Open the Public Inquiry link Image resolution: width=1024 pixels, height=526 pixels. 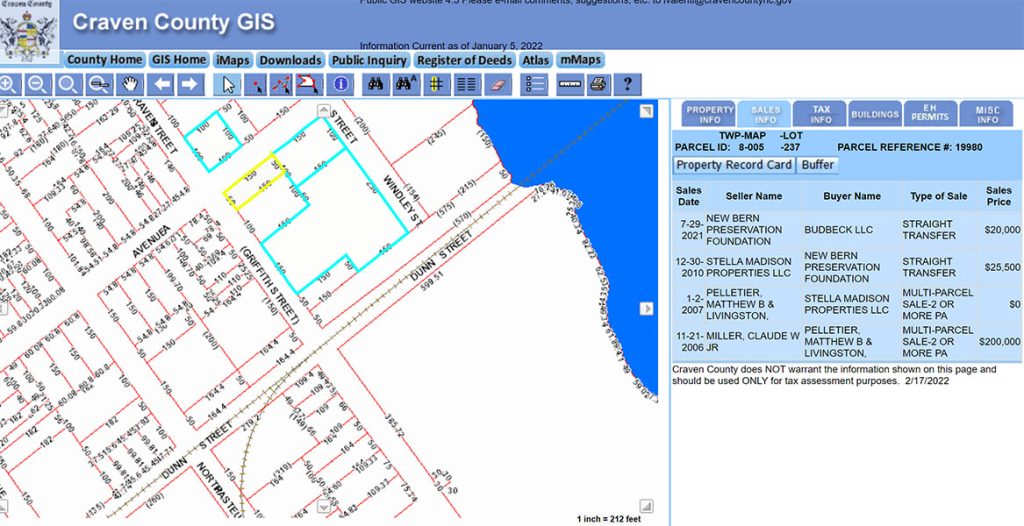pos(370,60)
